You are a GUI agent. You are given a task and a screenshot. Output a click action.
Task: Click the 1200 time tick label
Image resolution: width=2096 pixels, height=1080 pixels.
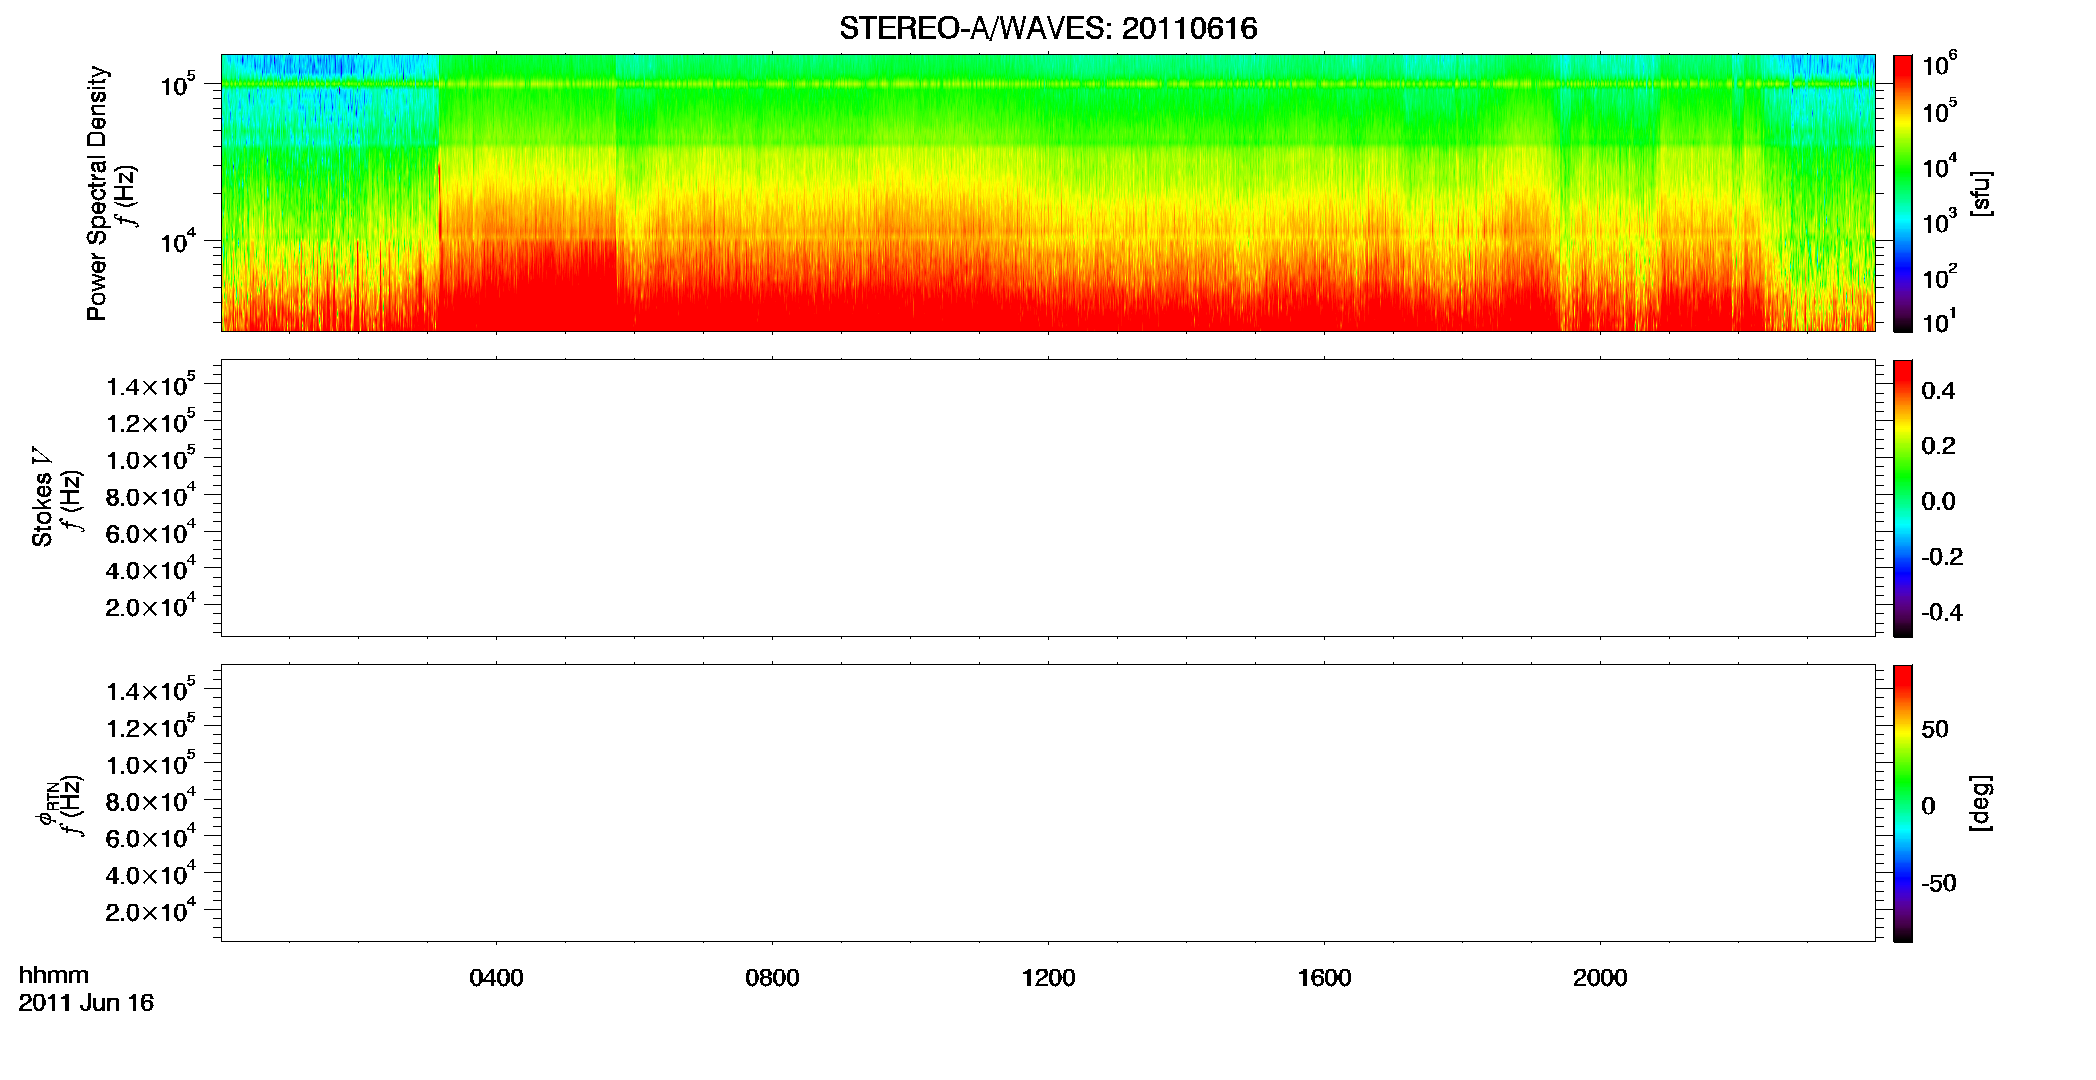1048,978
